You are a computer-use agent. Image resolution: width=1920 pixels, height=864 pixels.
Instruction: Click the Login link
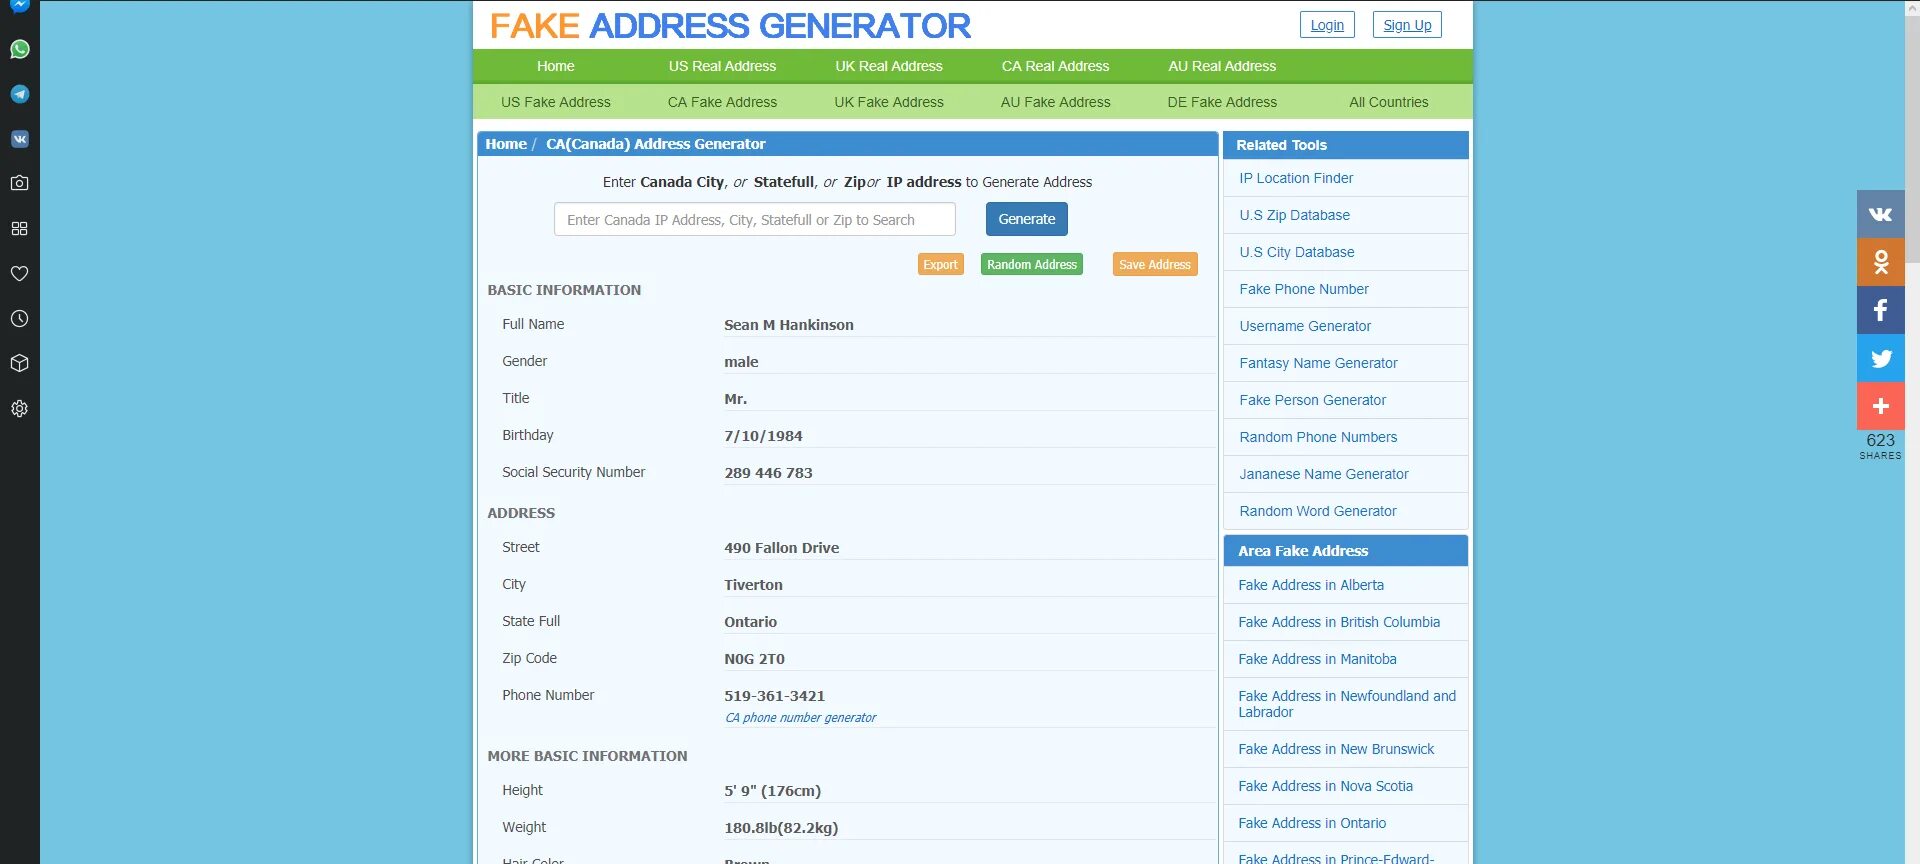click(1327, 25)
